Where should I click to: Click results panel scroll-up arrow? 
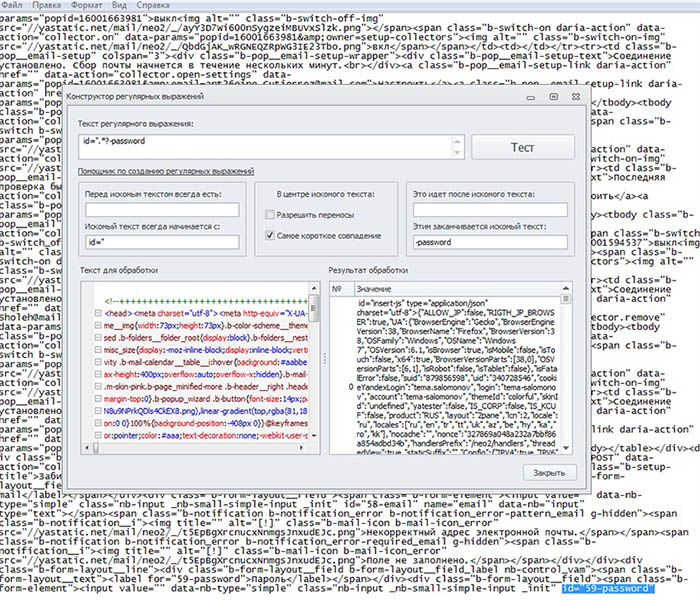[566, 288]
